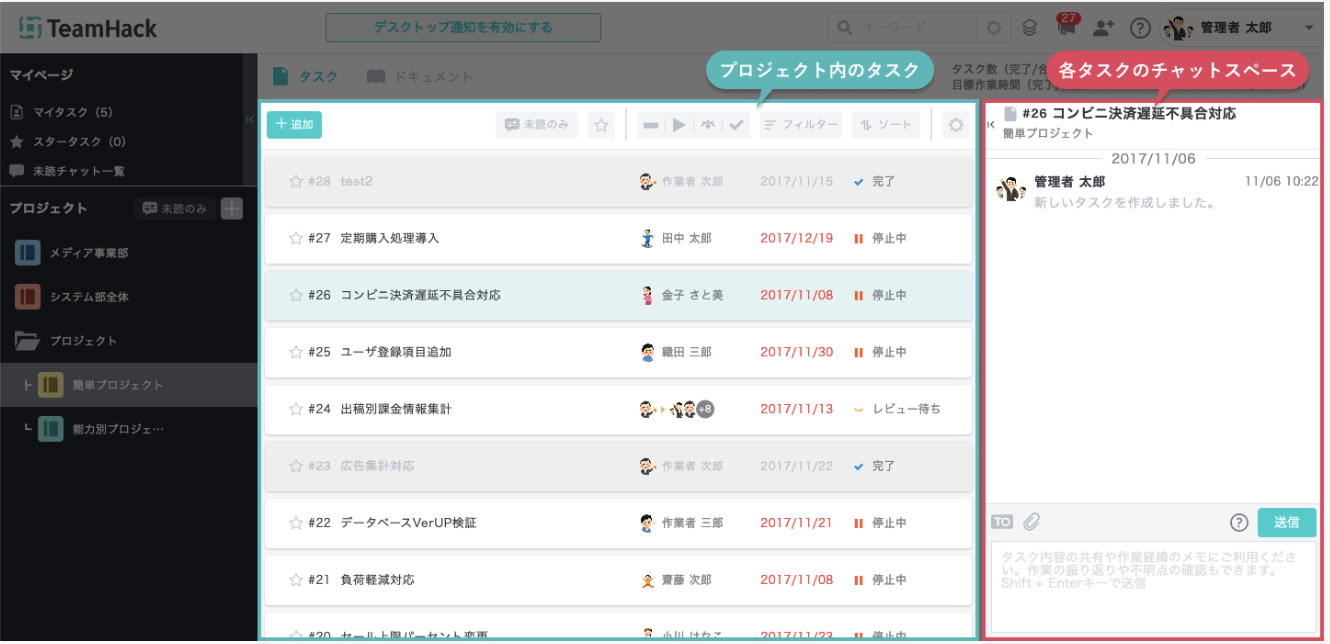The width and height of the screenshot is (1330, 644).
Task: Filter tasks by in-progress play icon
Action: pos(679,125)
